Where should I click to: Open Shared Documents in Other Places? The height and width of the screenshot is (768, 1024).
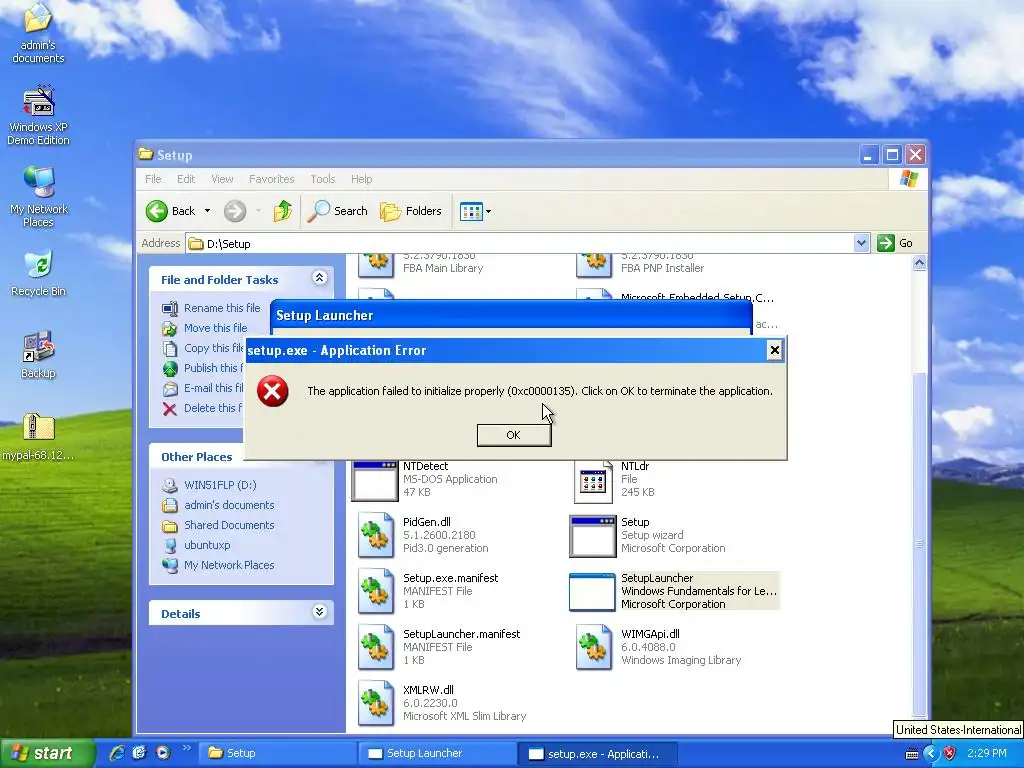229,525
